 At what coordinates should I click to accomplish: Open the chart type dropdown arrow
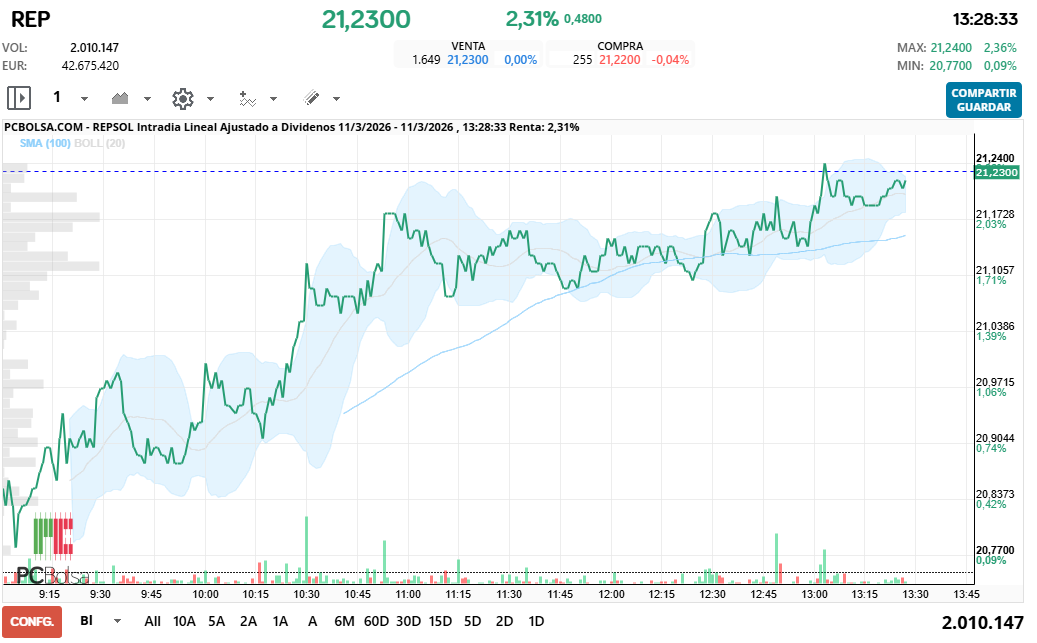point(146,98)
